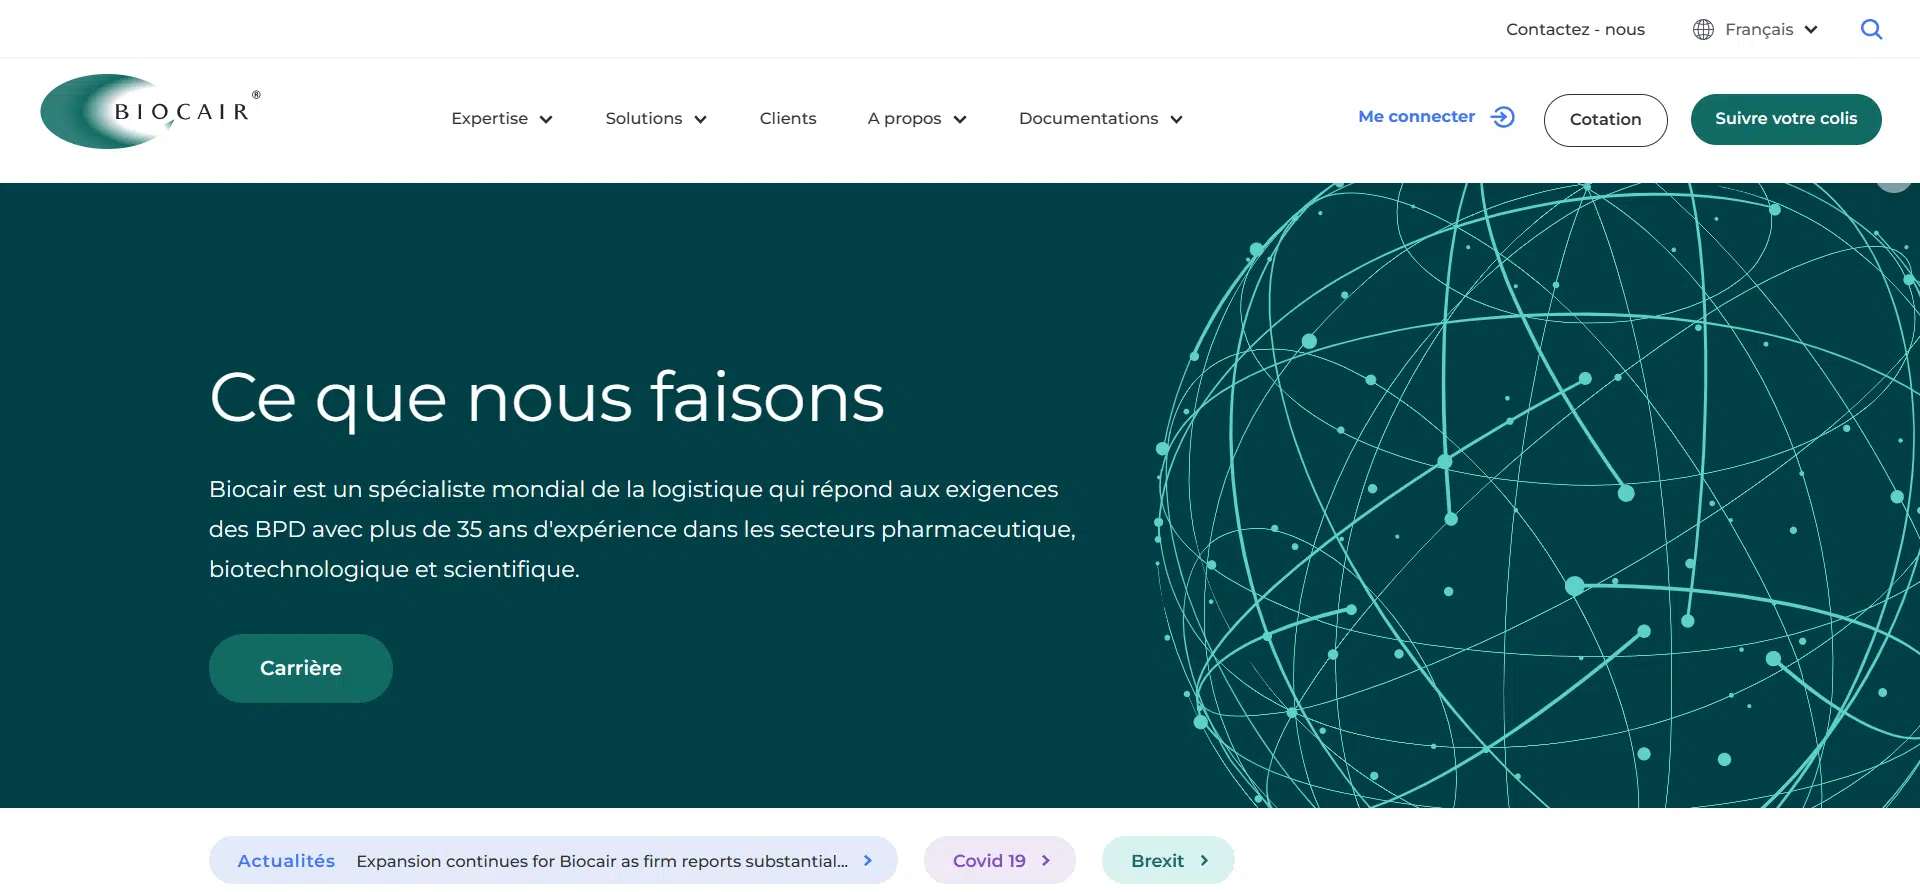Image resolution: width=1920 pixels, height=892 pixels.
Task: Click the arrow after the Actualités headline
Action: 868,860
